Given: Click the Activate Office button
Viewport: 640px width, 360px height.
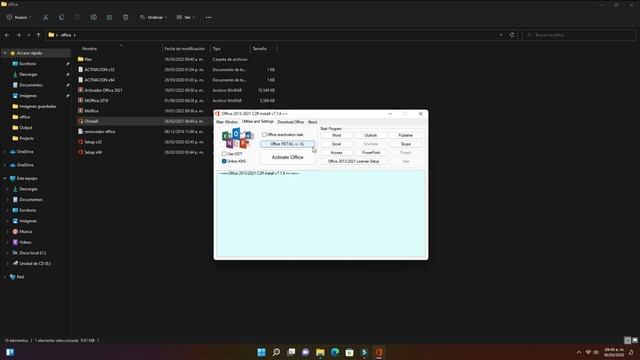Looking at the screenshot, I should (287, 157).
